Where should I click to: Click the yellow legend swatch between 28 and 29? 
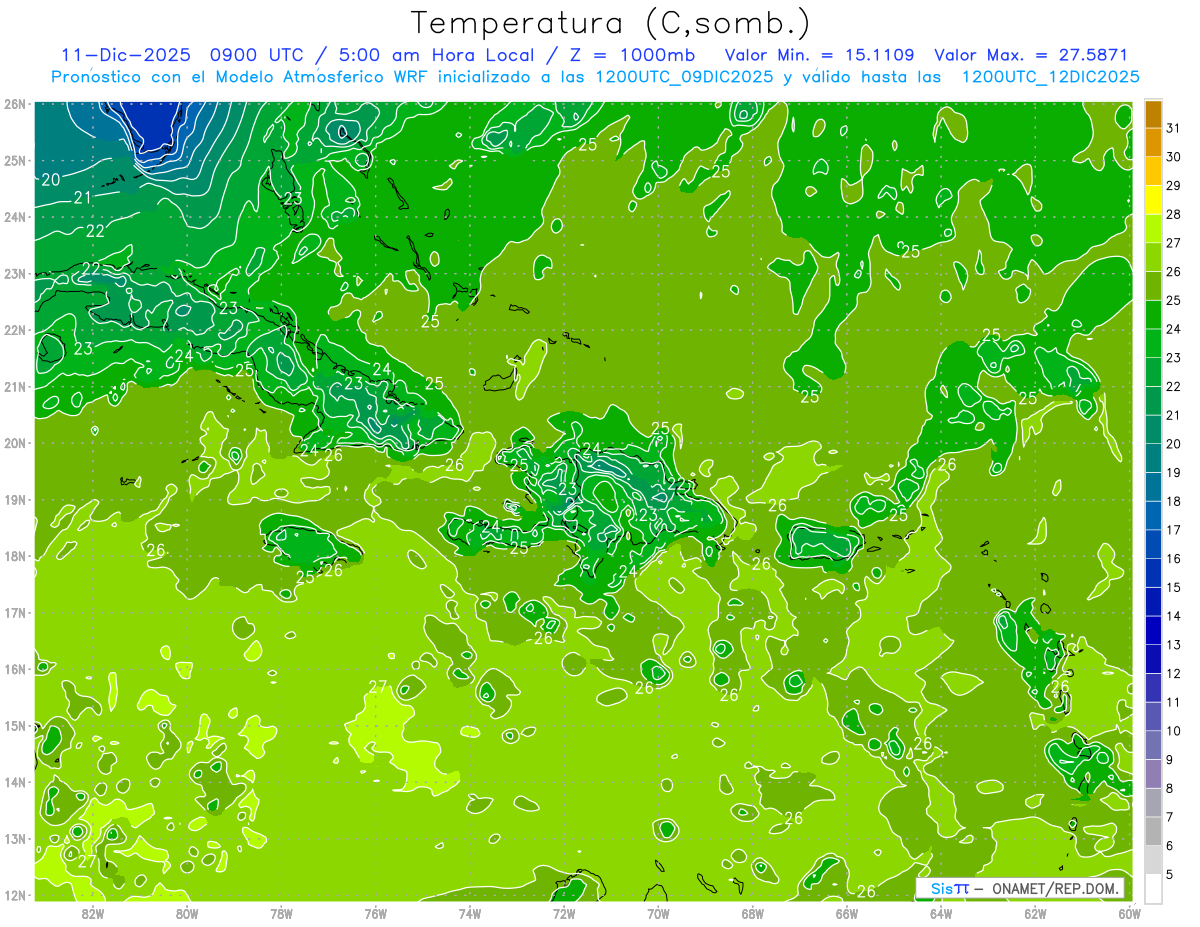click(x=1153, y=200)
